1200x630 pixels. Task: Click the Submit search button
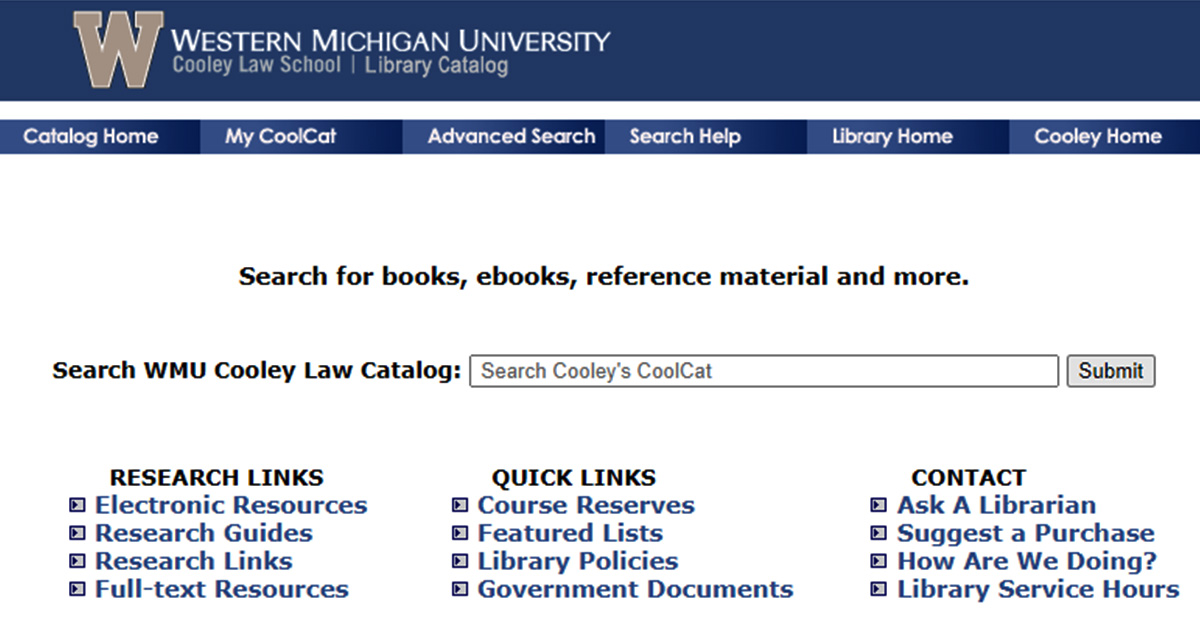click(x=1111, y=371)
